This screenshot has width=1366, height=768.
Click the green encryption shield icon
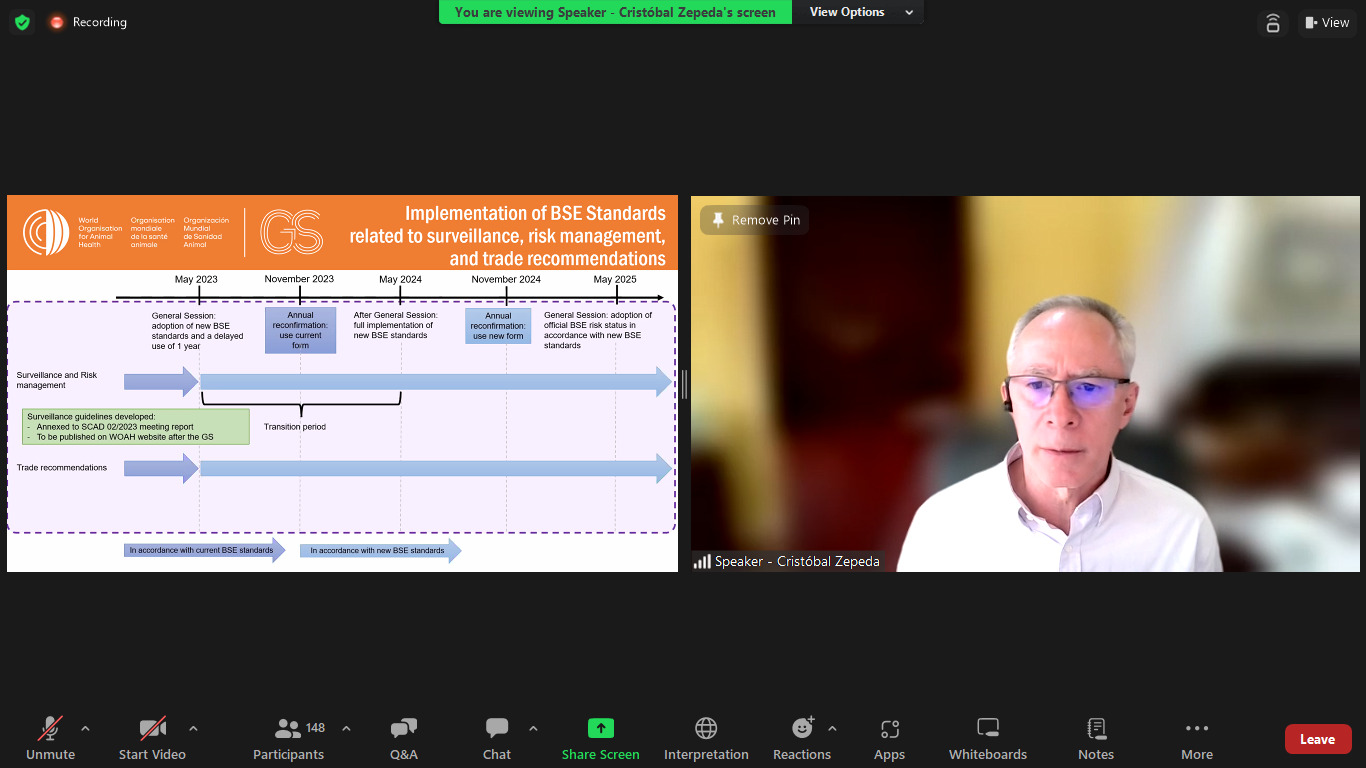point(22,22)
